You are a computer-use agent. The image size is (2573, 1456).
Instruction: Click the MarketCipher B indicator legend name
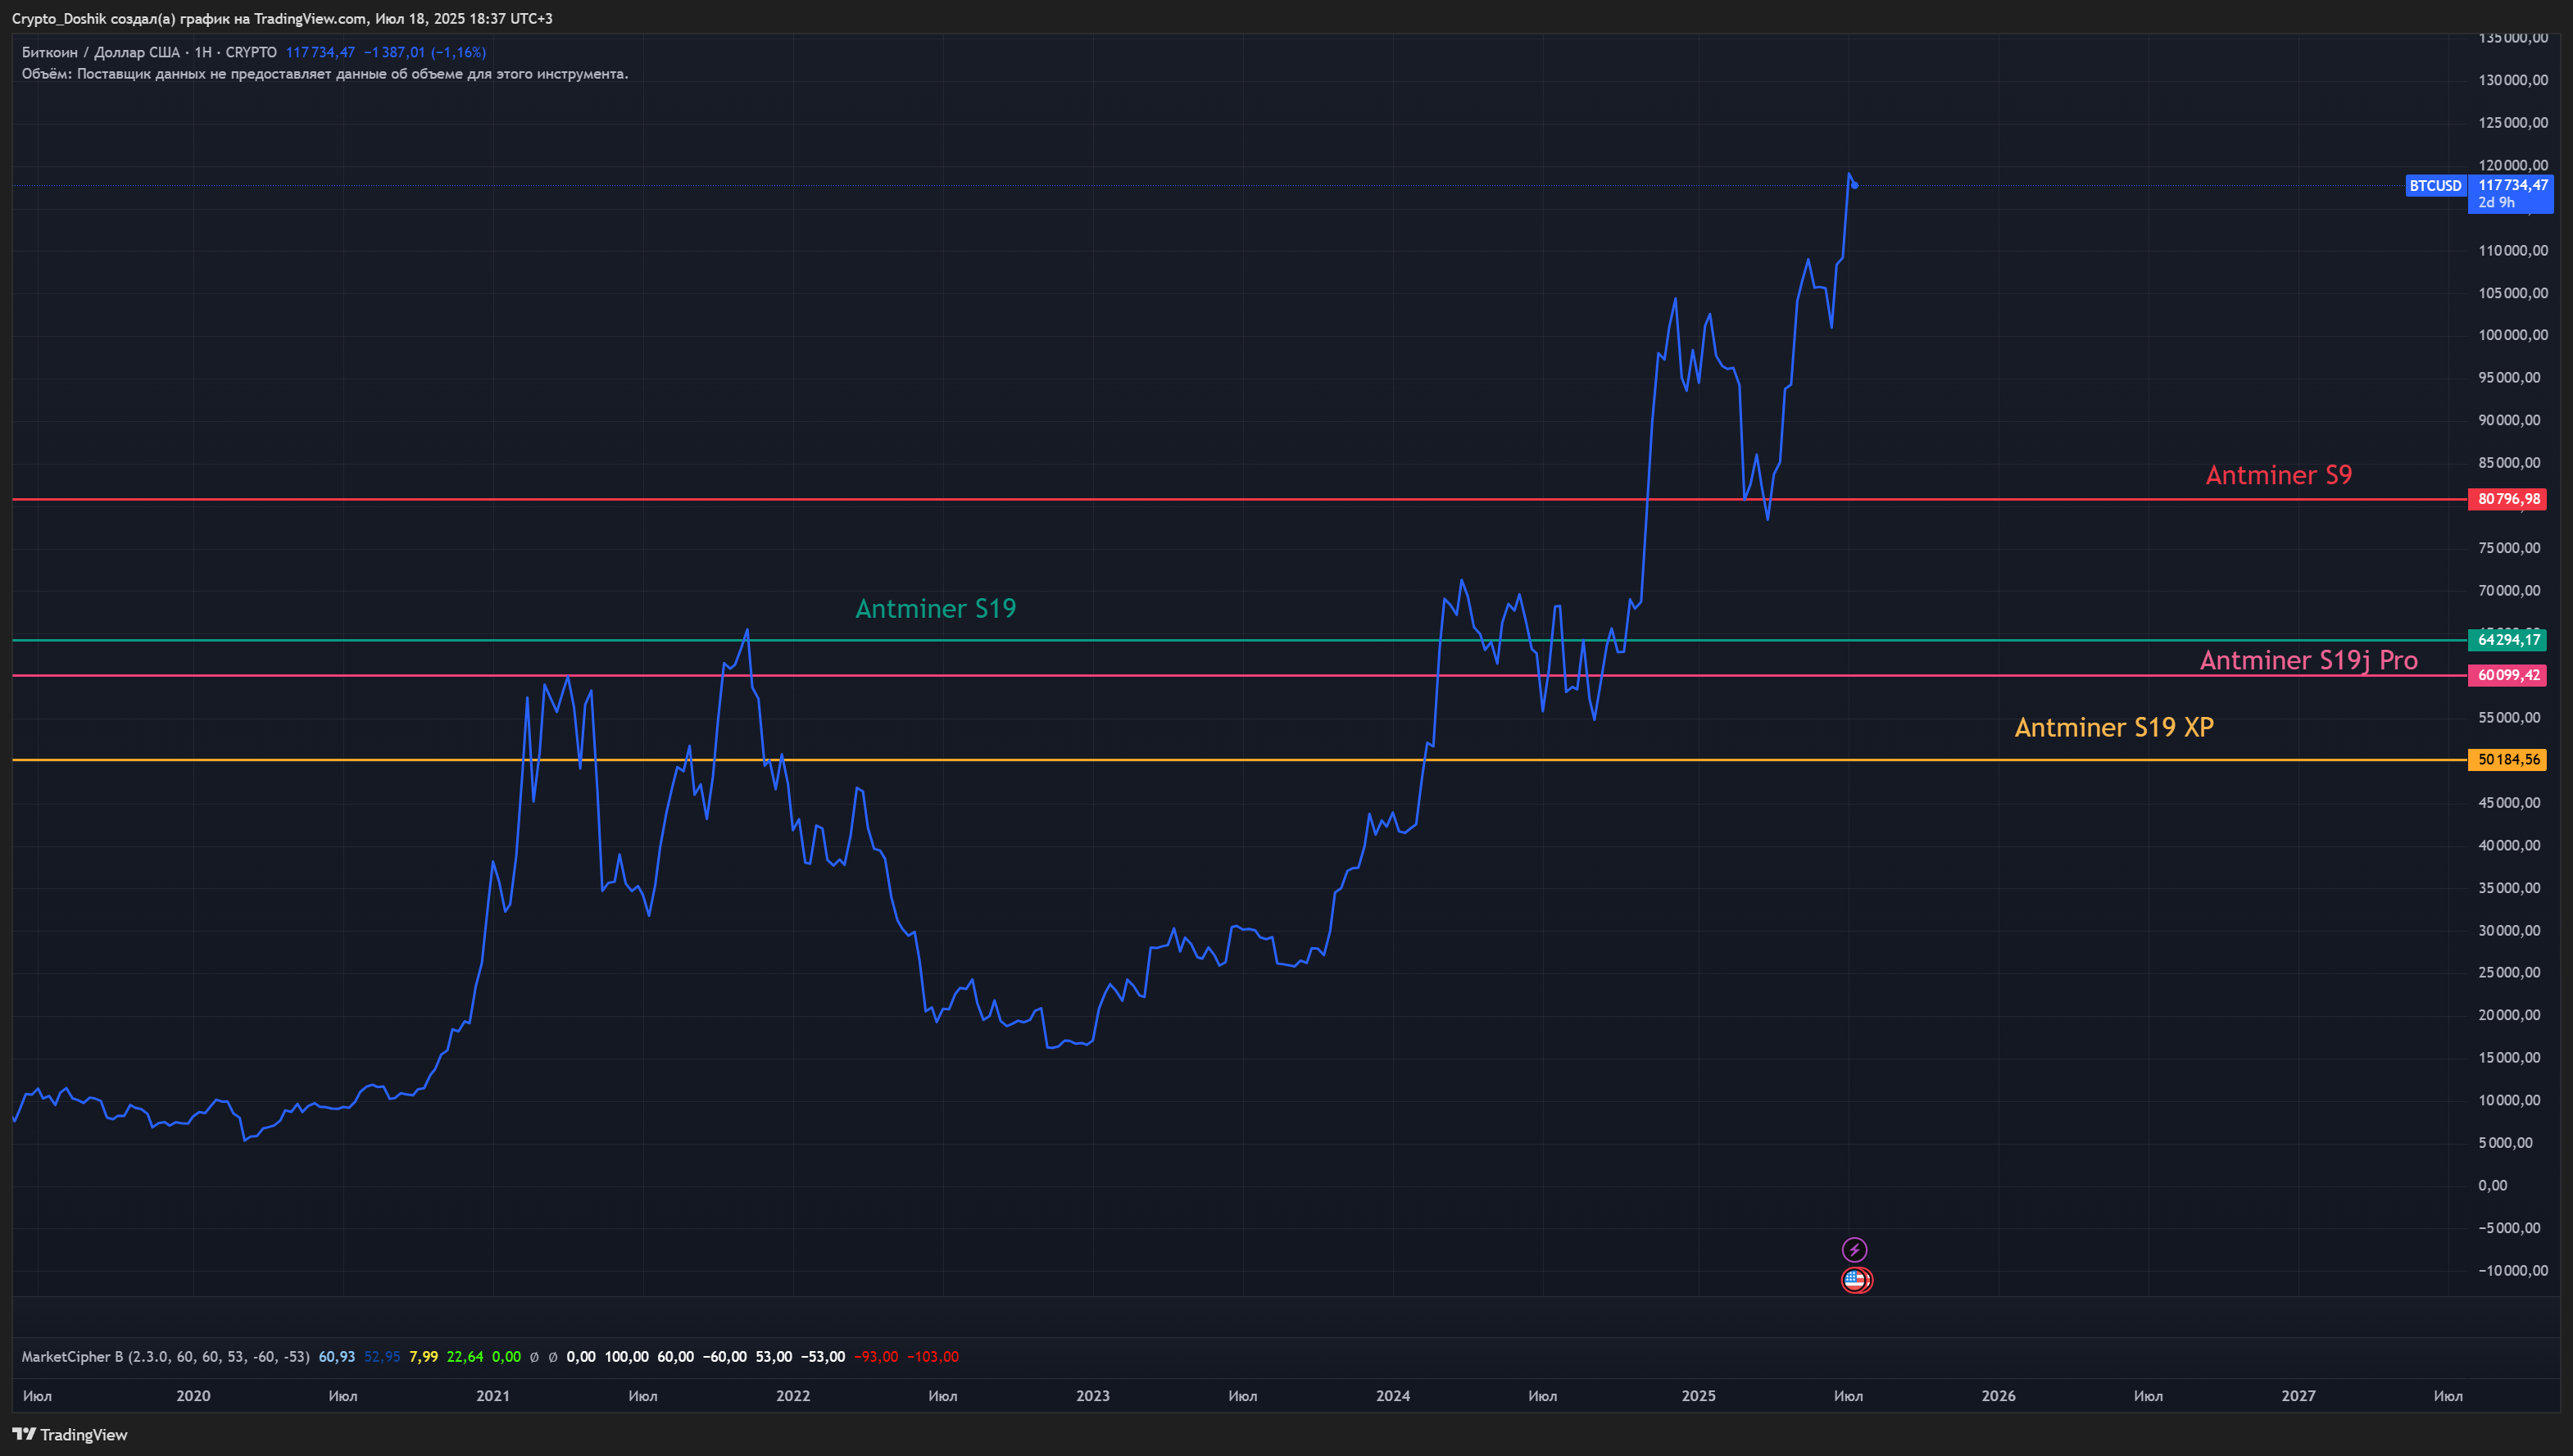coord(72,1356)
